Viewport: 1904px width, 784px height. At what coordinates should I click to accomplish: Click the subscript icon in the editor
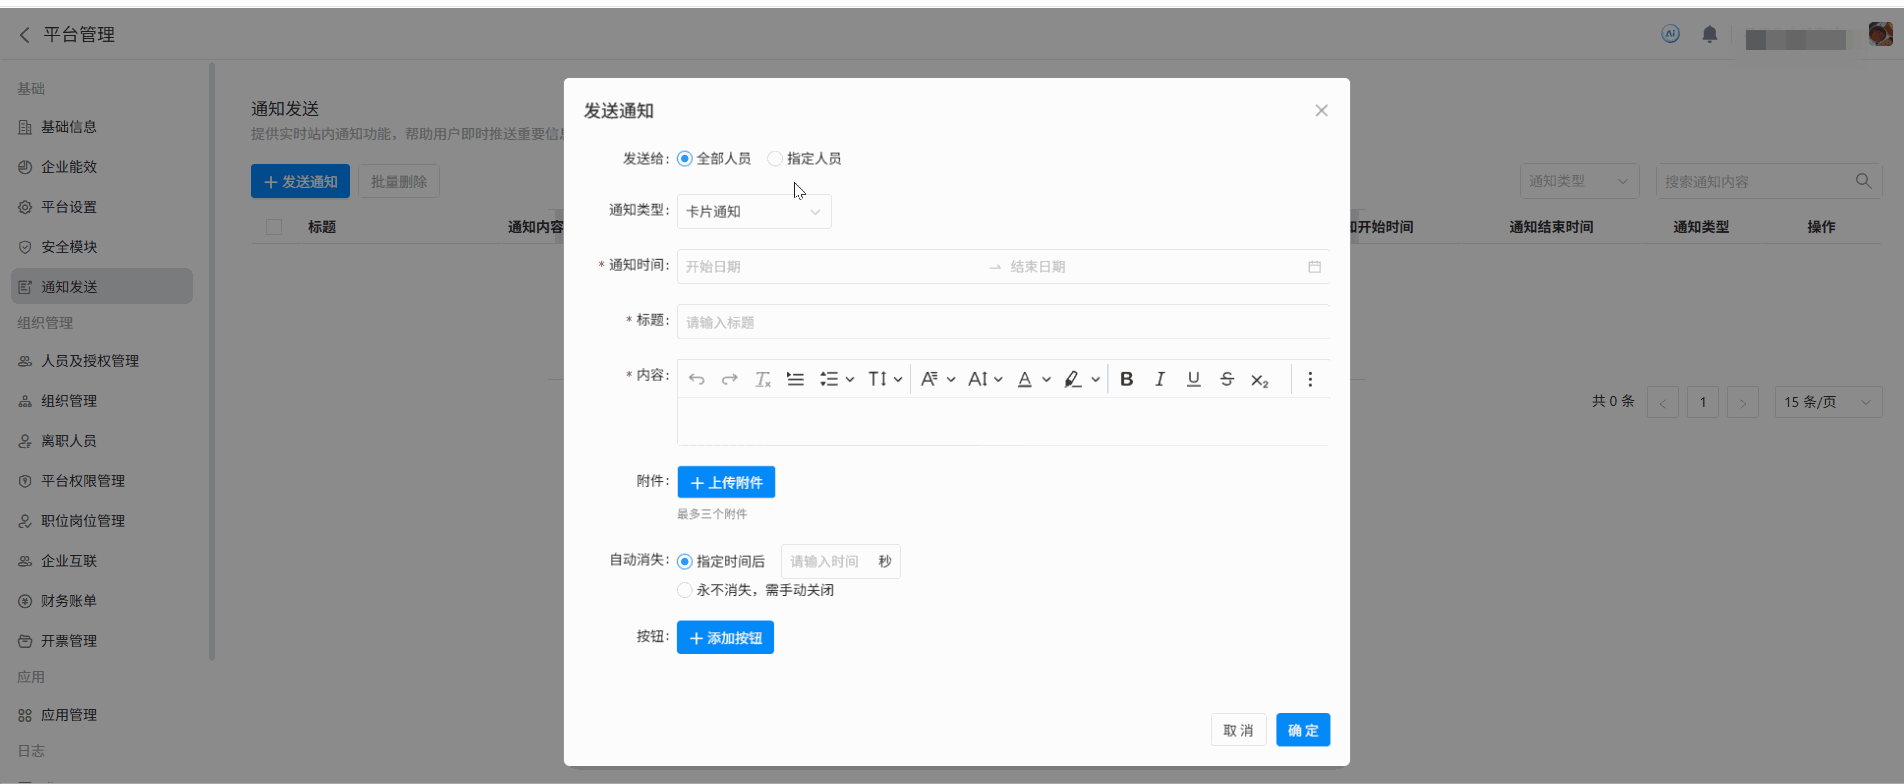1260,380
